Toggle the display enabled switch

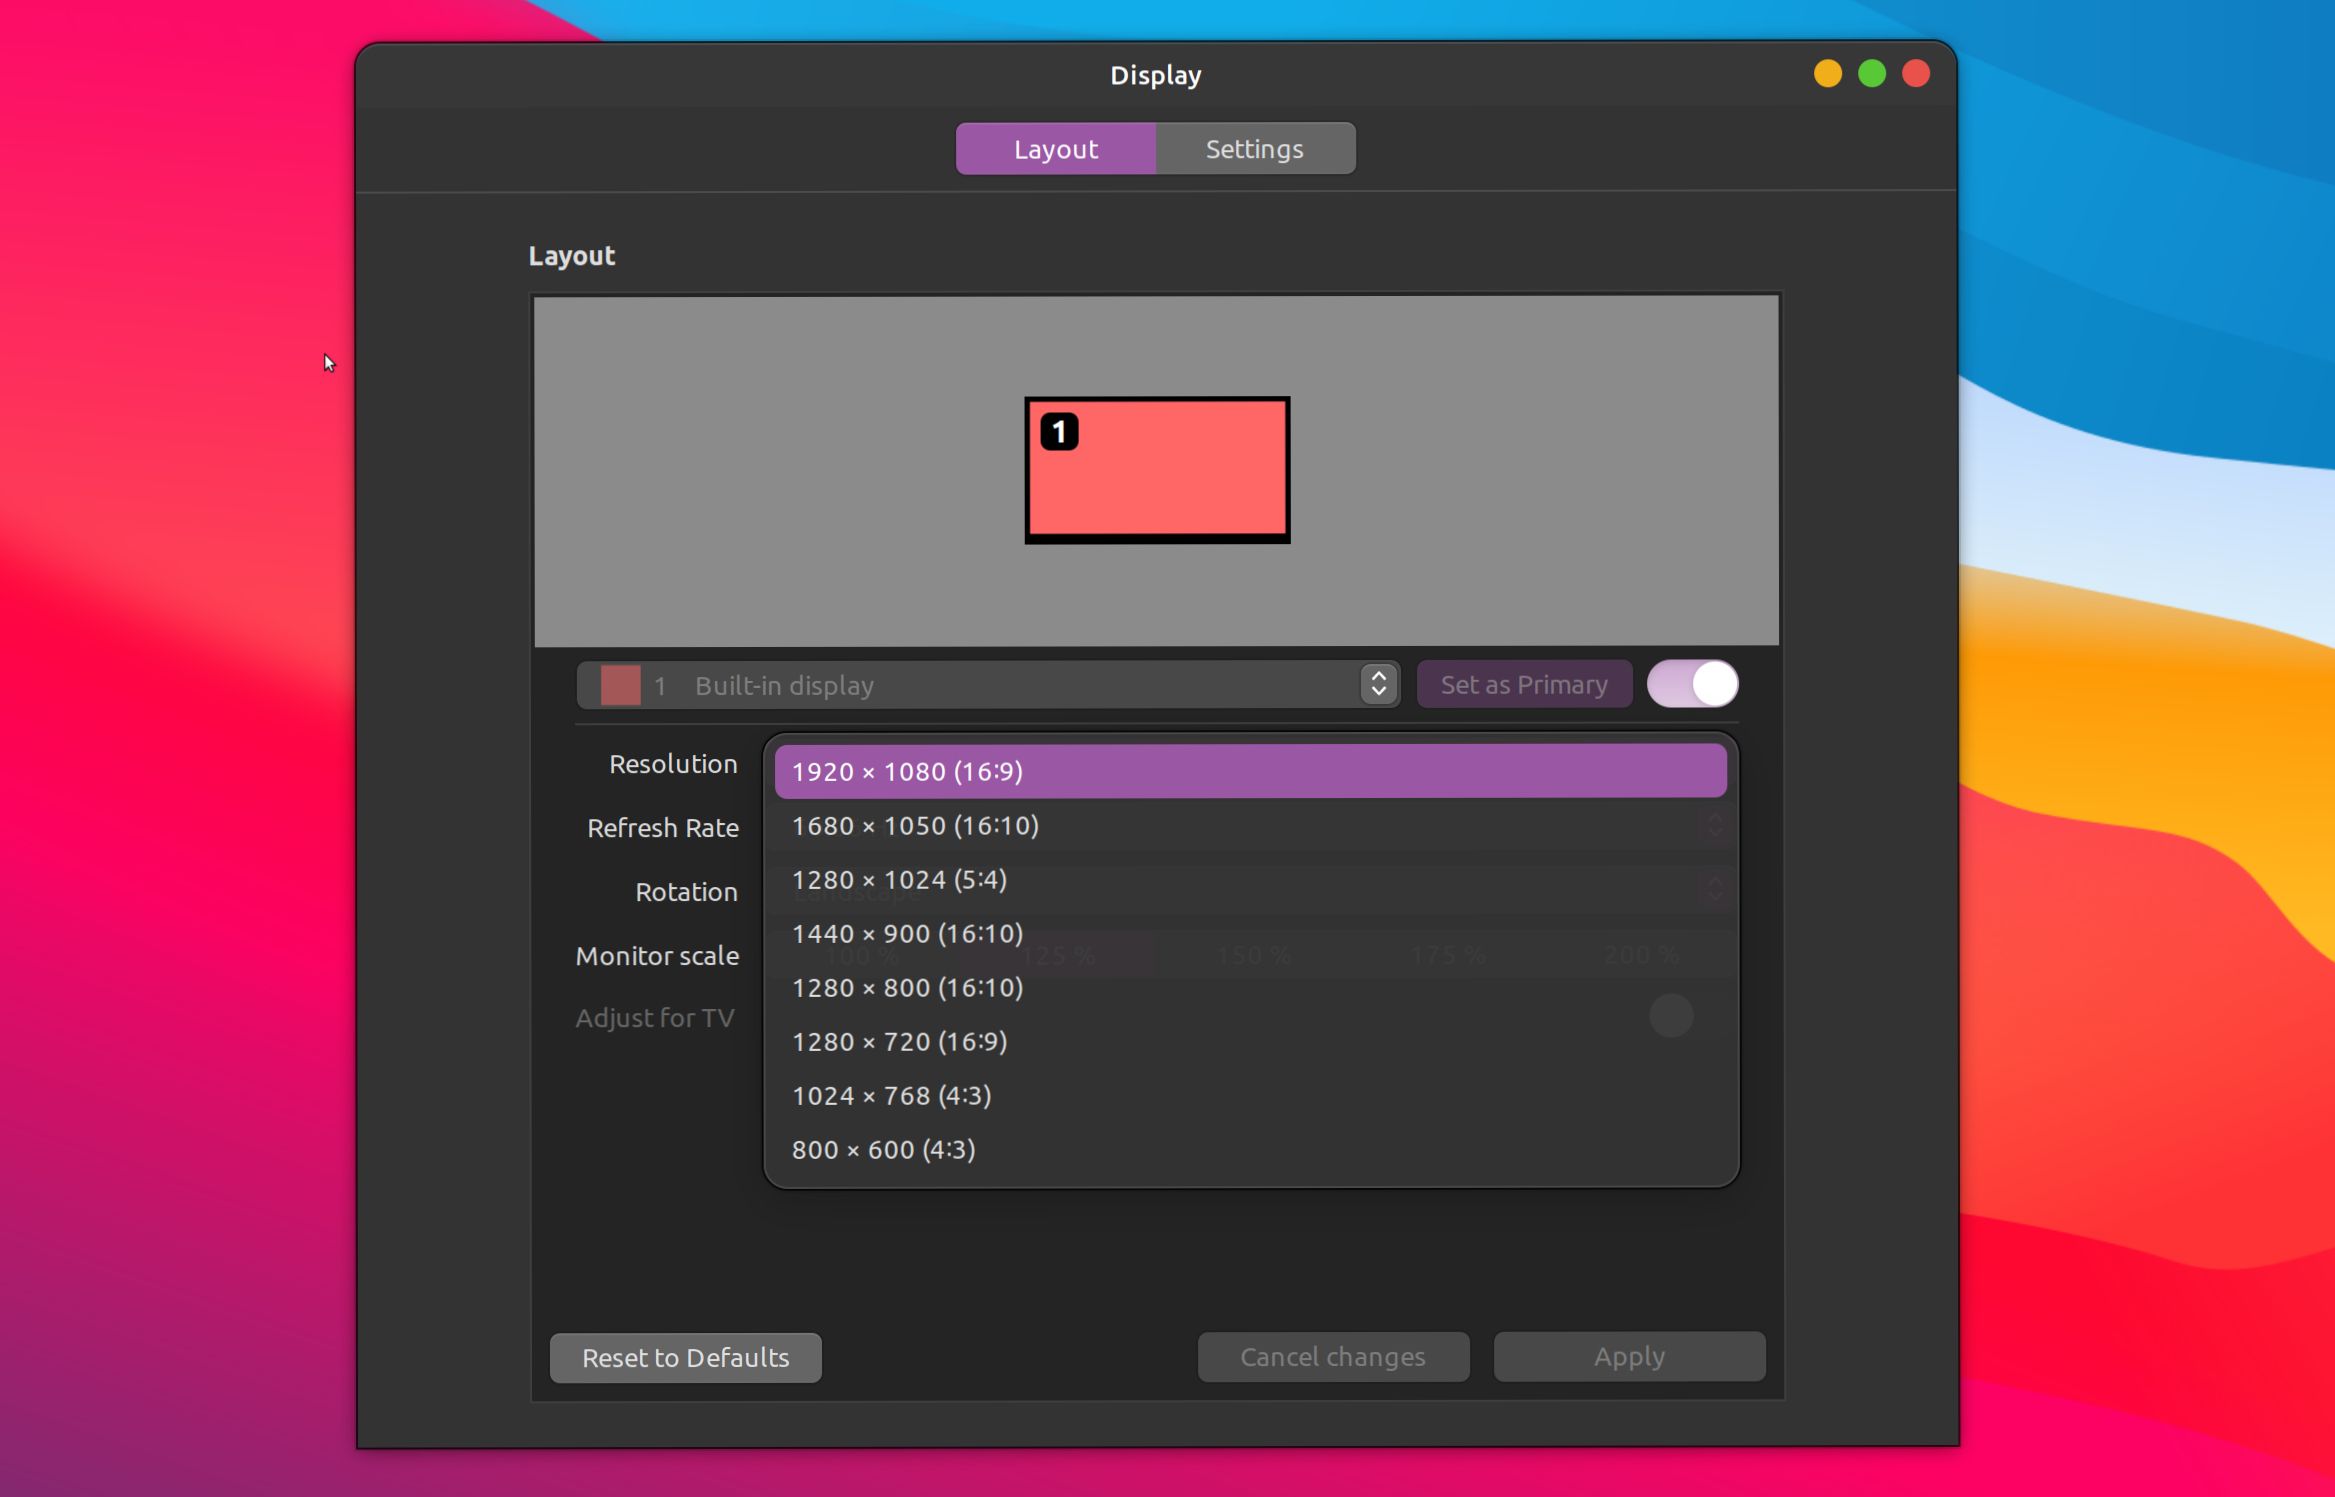[1692, 684]
